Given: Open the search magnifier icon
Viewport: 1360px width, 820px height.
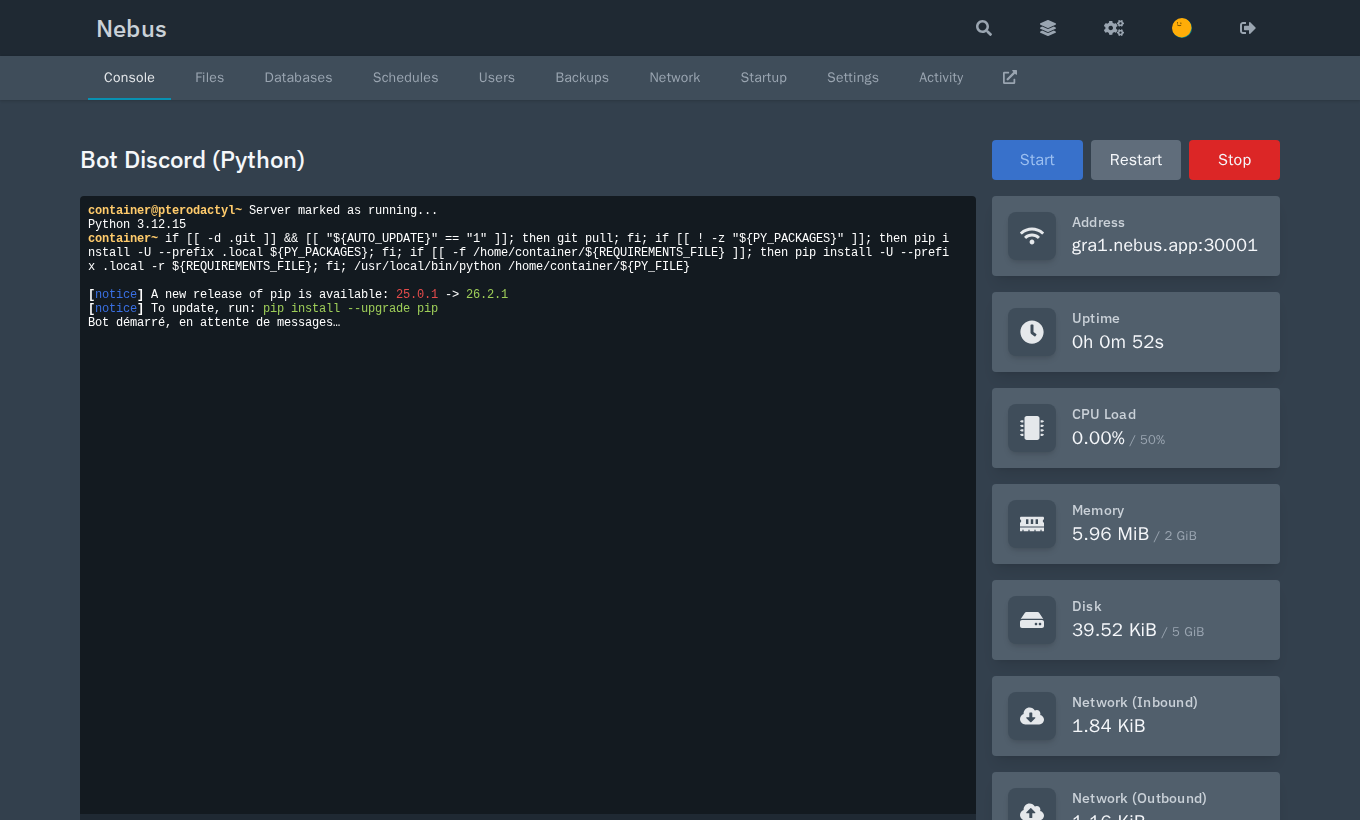Looking at the screenshot, I should tap(984, 28).
